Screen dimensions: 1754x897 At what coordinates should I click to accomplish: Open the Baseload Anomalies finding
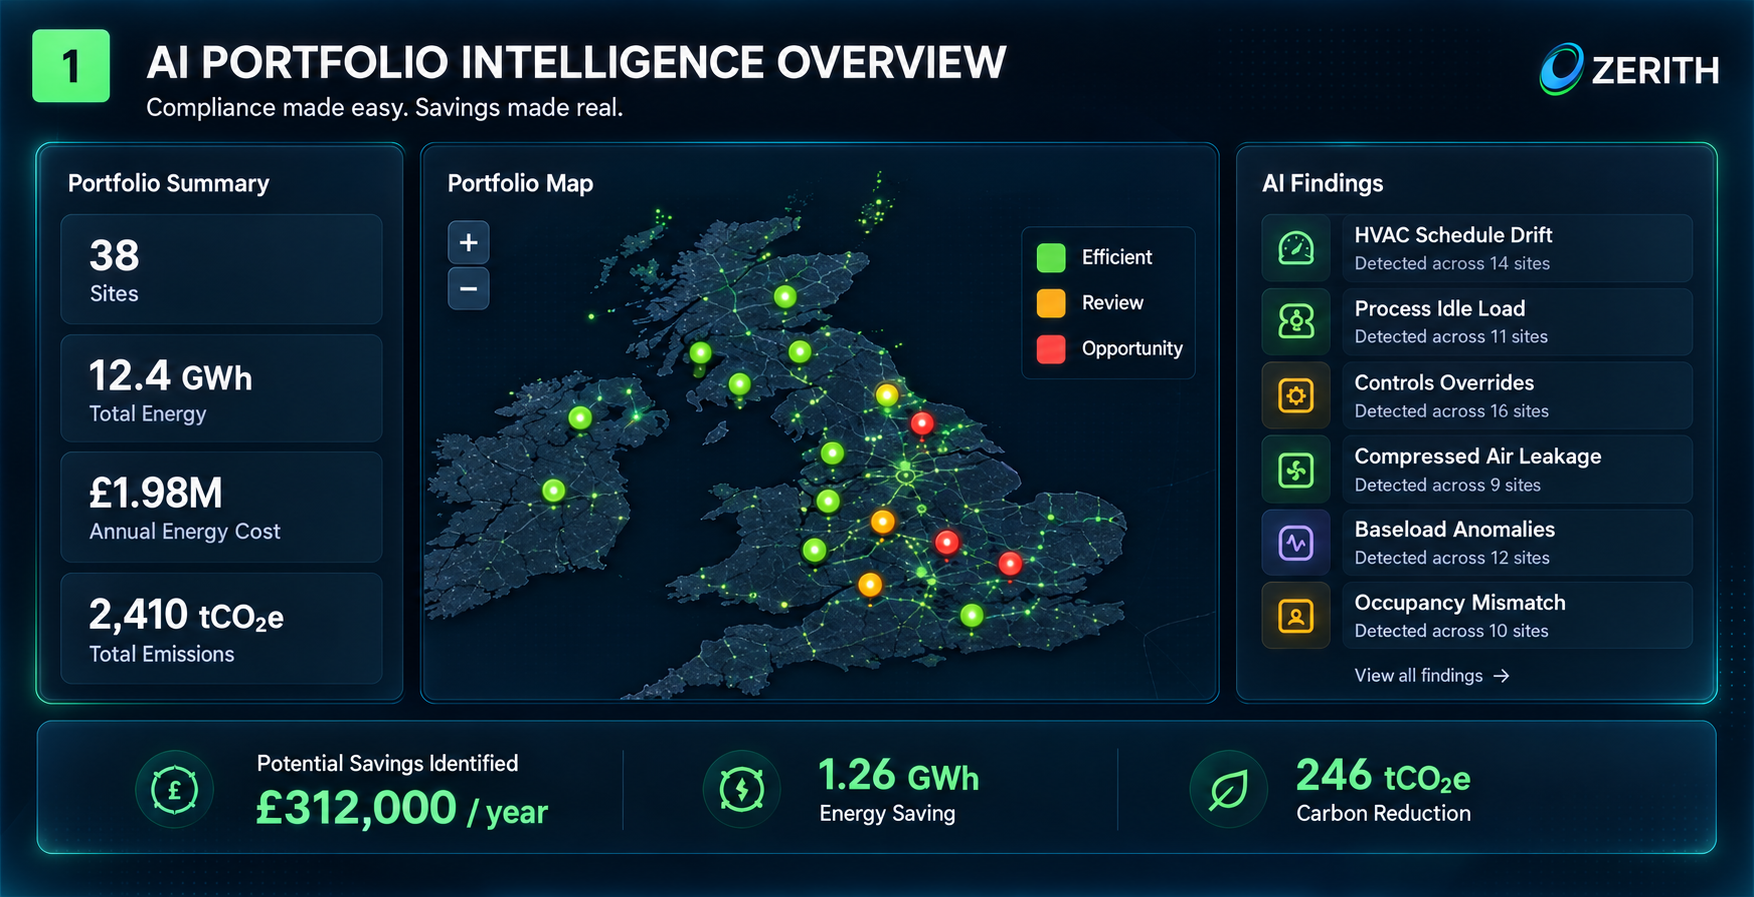tap(1517, 543)
